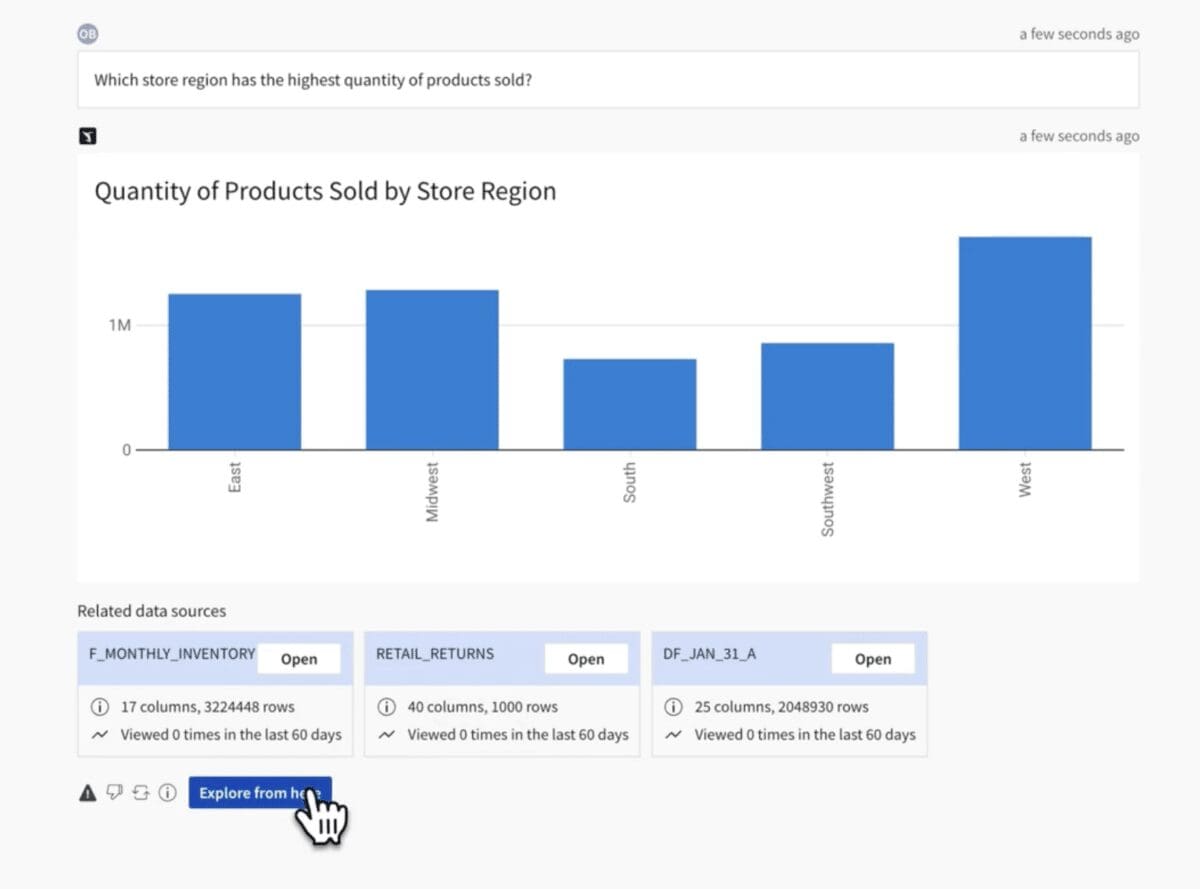The height and width of the screenshot is (889, 1200).
Task: Click the info icon beside Explore from here
Action: 167,793
